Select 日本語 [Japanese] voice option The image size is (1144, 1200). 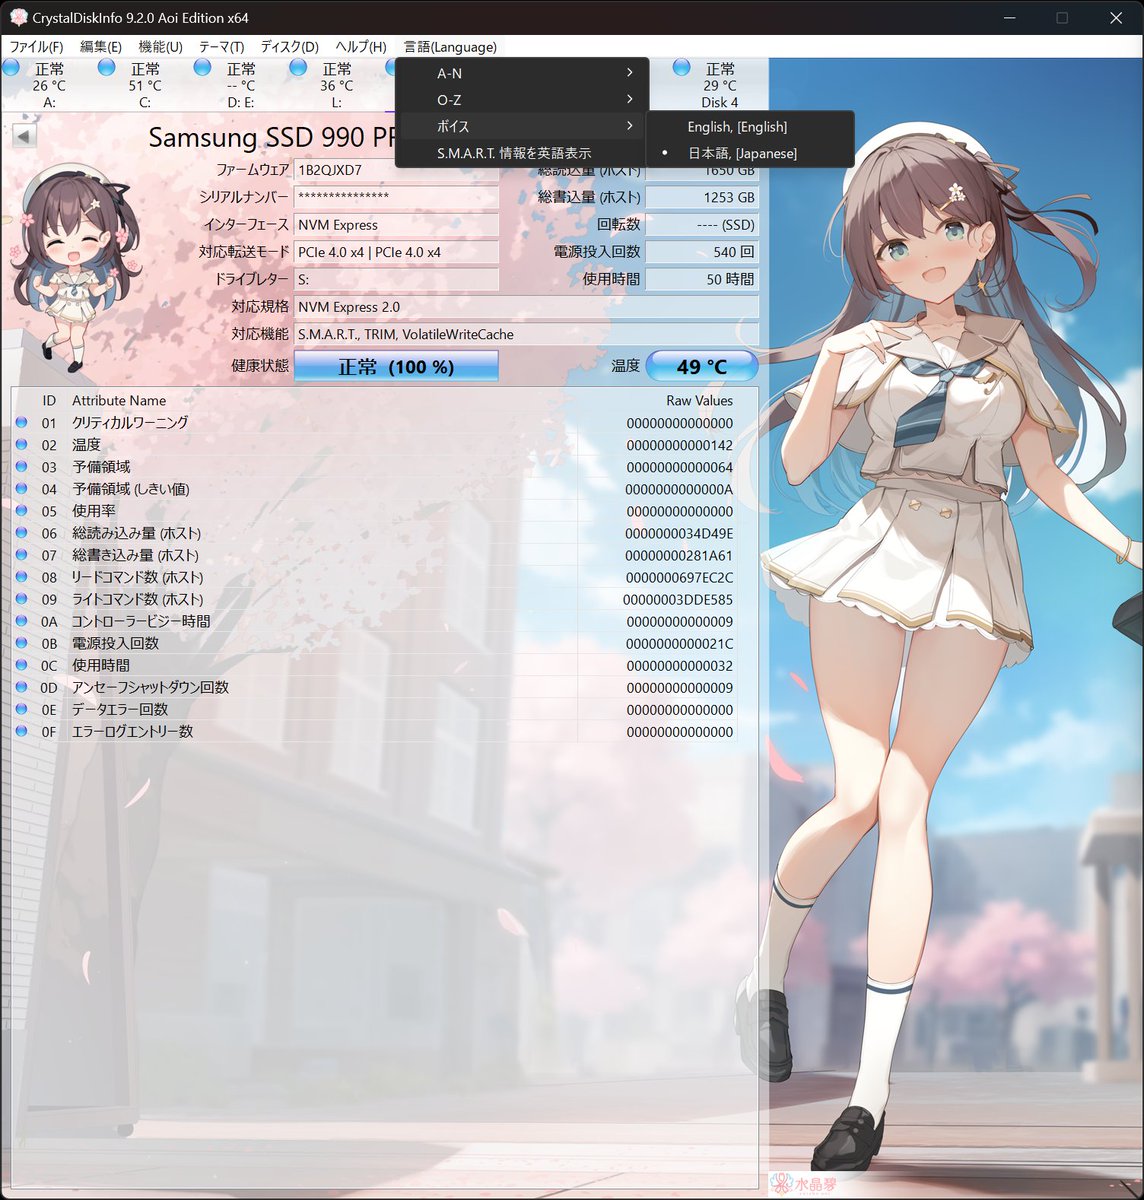pyautogui.click(x=750, y=153)
